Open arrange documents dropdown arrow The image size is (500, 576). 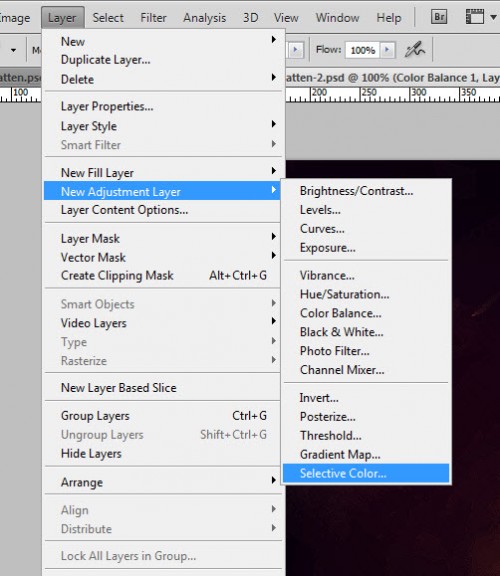click(493, 17)
